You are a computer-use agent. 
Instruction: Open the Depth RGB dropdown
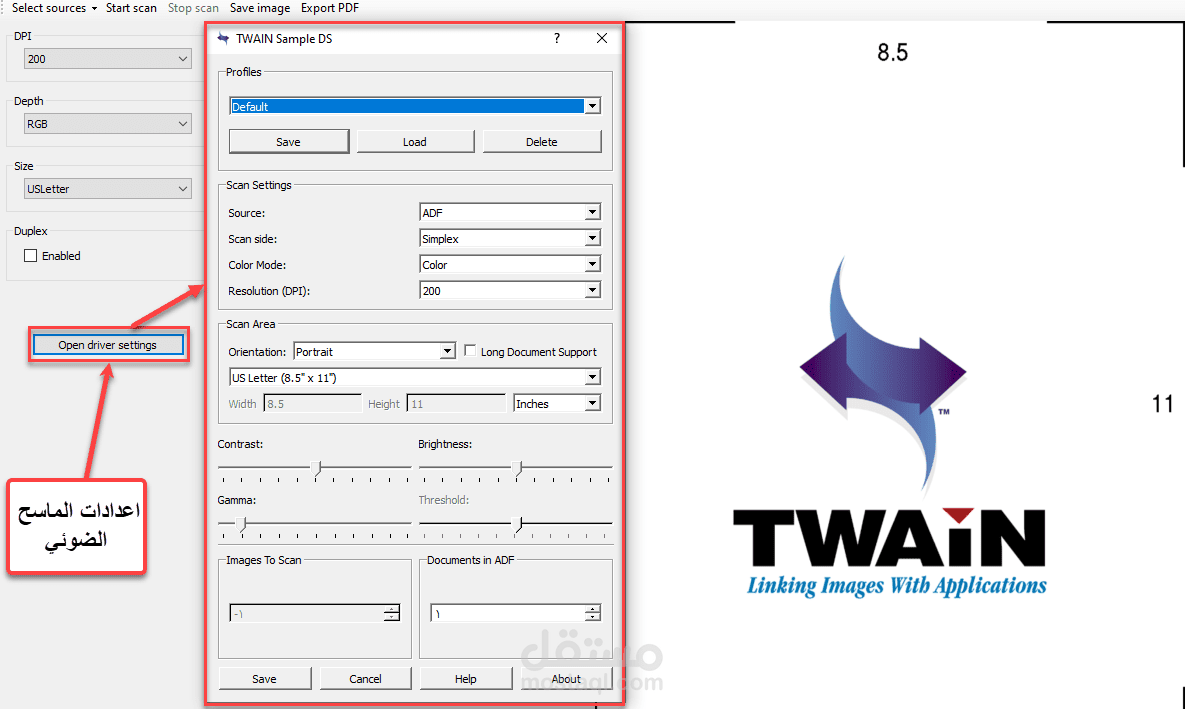pos(107,124)
